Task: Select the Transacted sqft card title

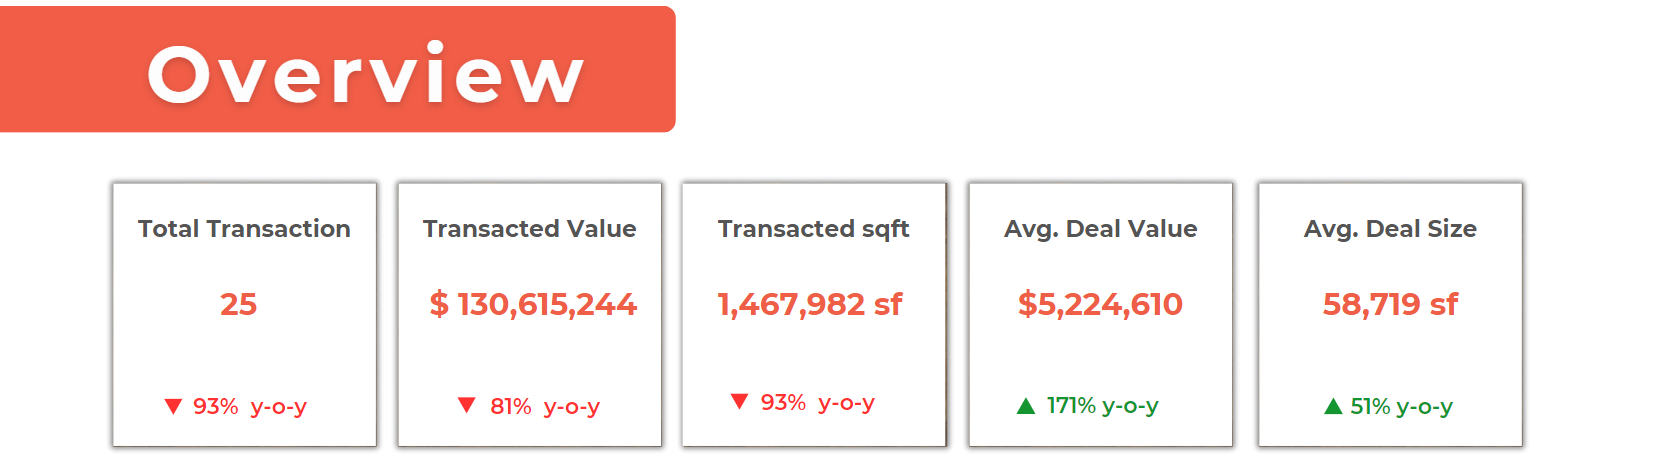Action: [x=813, y=229]
